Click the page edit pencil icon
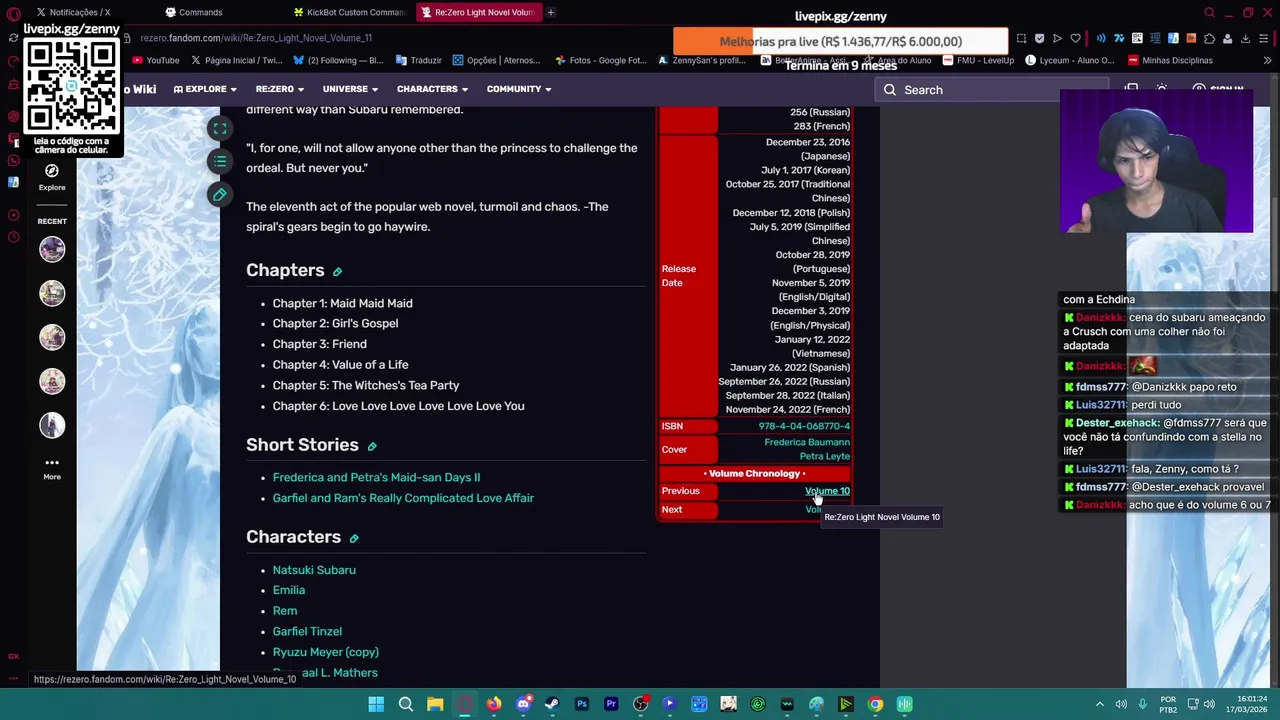 220,194
